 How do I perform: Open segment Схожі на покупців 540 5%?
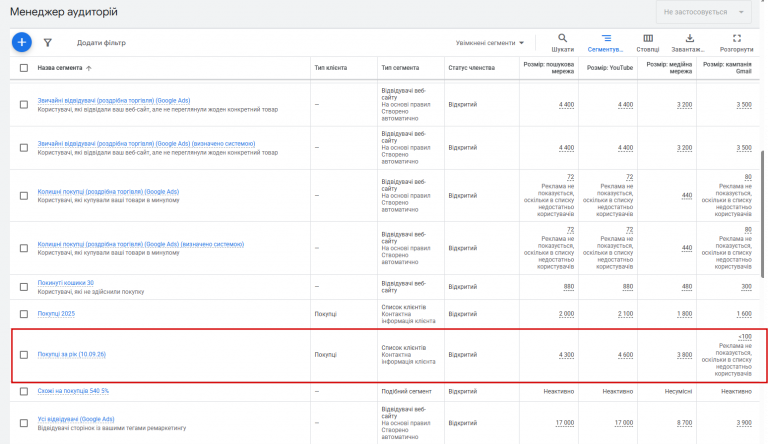[x=73, y=391]
